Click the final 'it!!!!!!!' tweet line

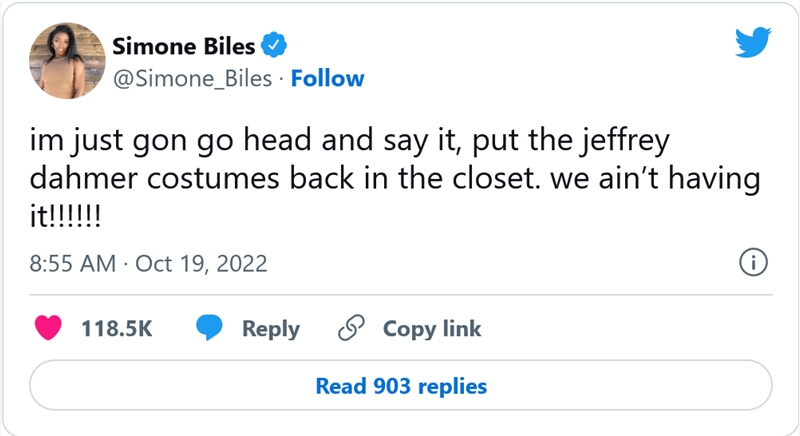tap(65, 217)
